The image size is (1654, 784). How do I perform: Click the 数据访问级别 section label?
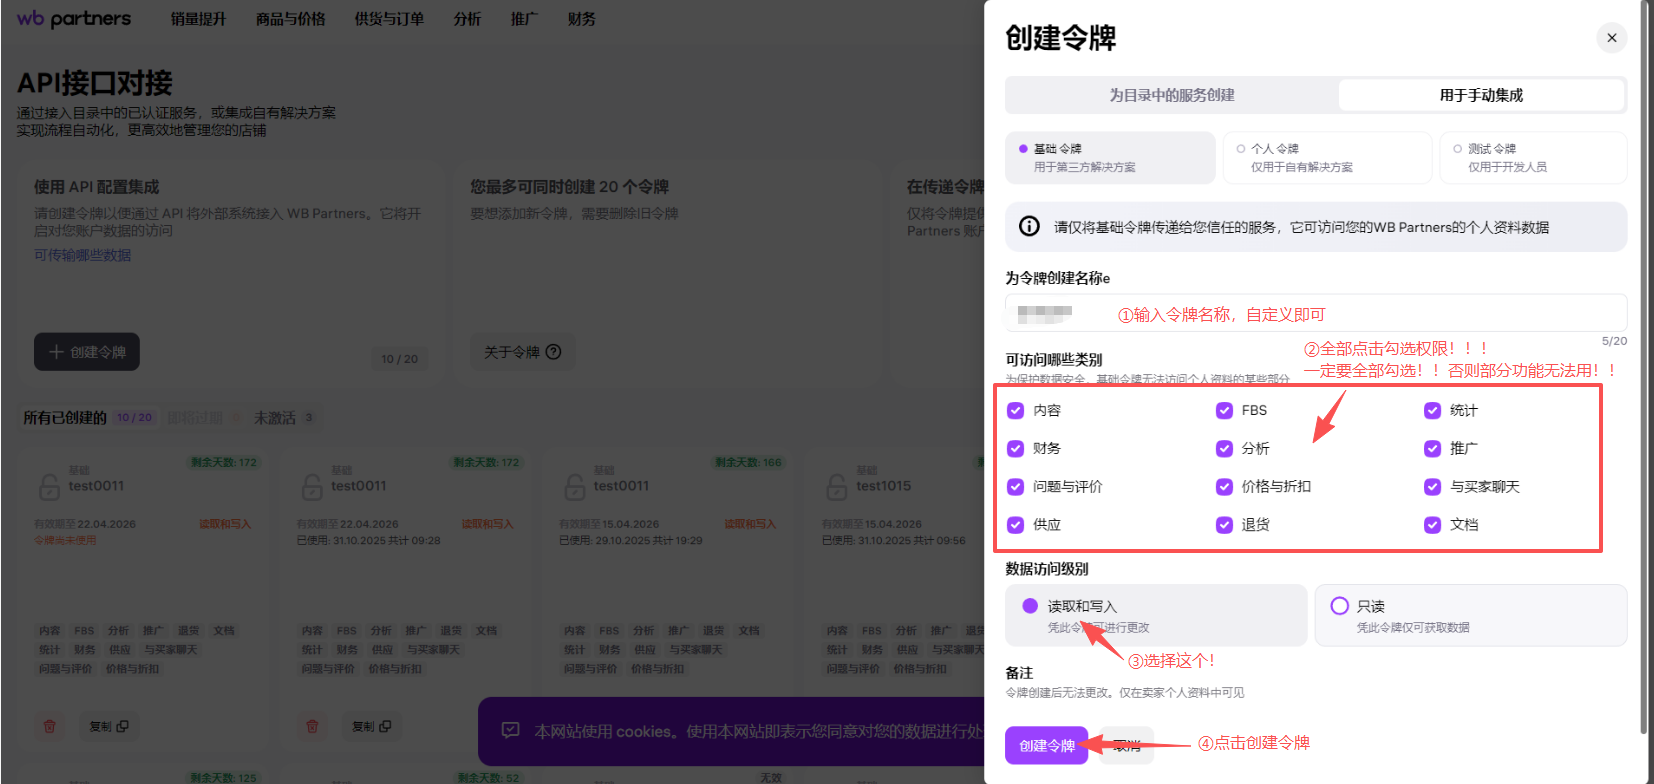1047,568
